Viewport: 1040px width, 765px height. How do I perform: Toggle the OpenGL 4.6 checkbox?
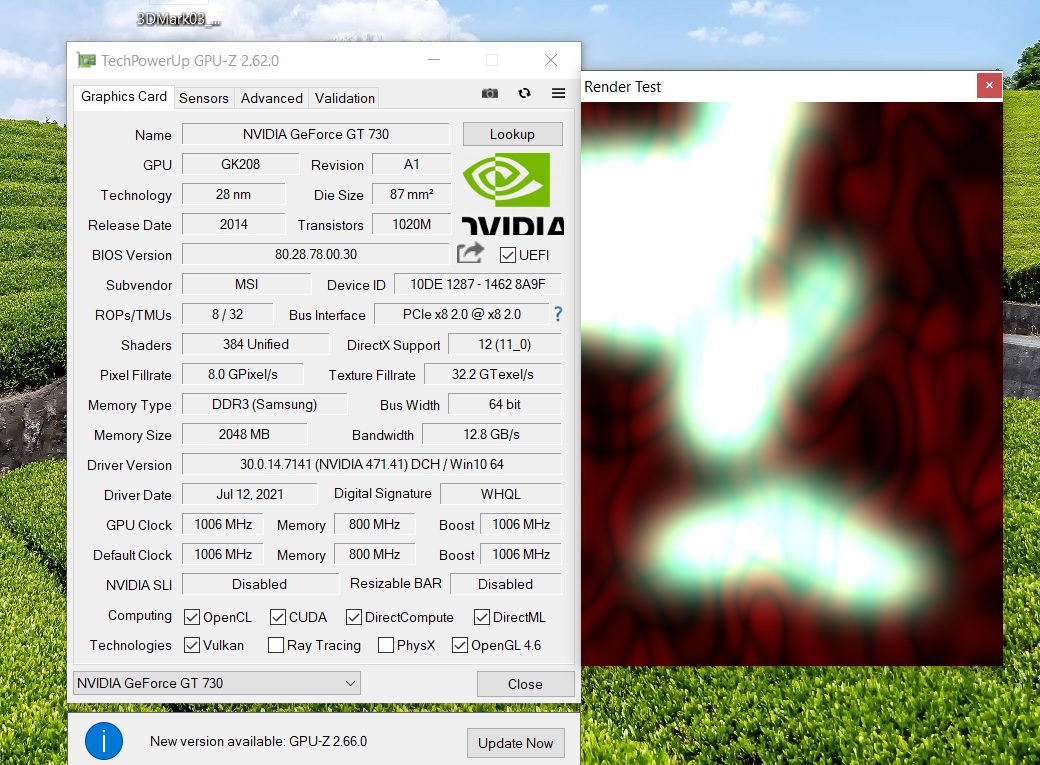coord(460,645)
